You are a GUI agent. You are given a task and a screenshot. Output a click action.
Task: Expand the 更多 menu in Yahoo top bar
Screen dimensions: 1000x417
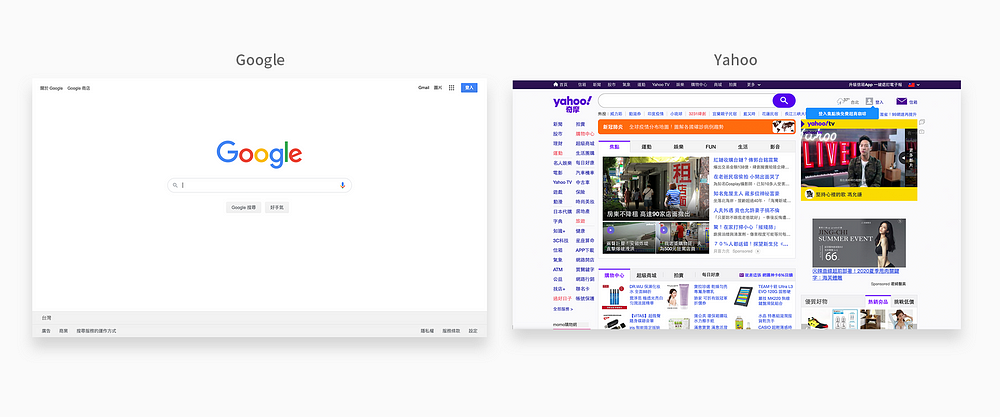753,84
